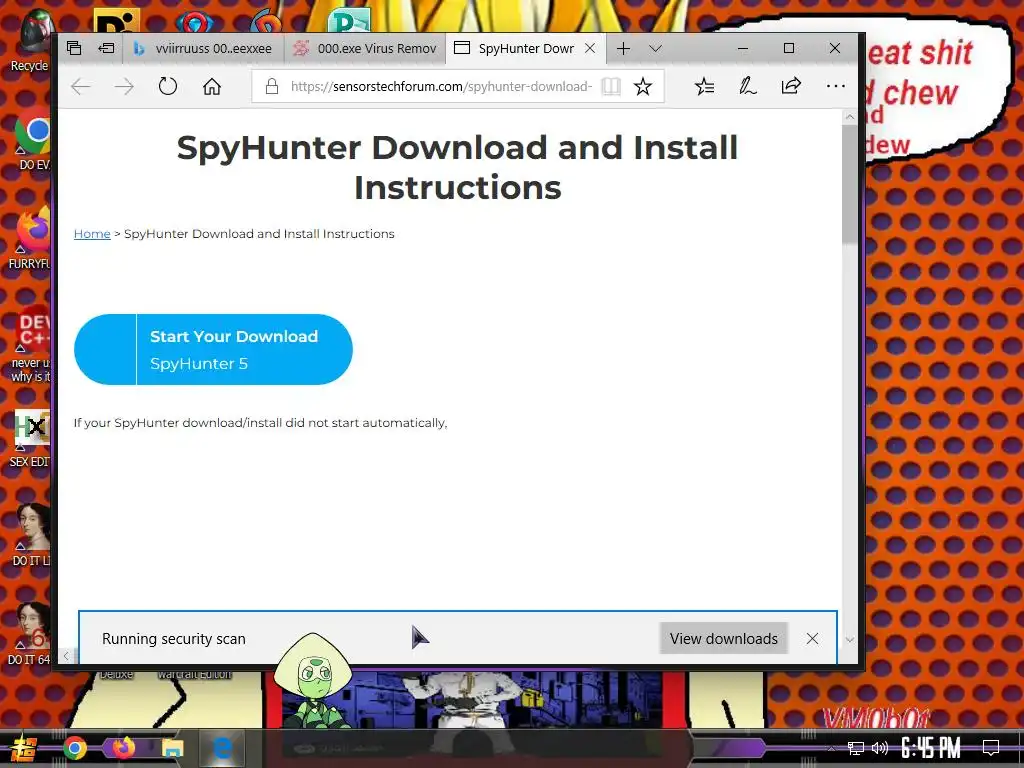This screenshot has width=1024, height=768.
Task: Dismiss the security scan notification bar
Action: 812,639
